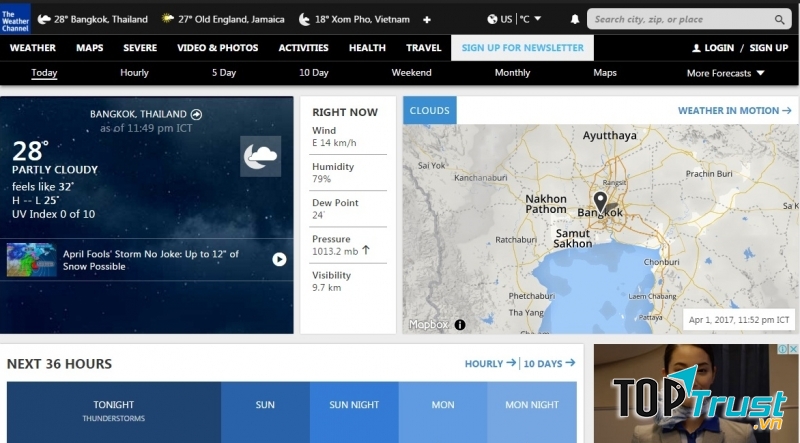The height and width of the screenshot is (443, 800).
Task: Open the TRAVEL menu
Action: pyautogui.click(x=423, y=48)
